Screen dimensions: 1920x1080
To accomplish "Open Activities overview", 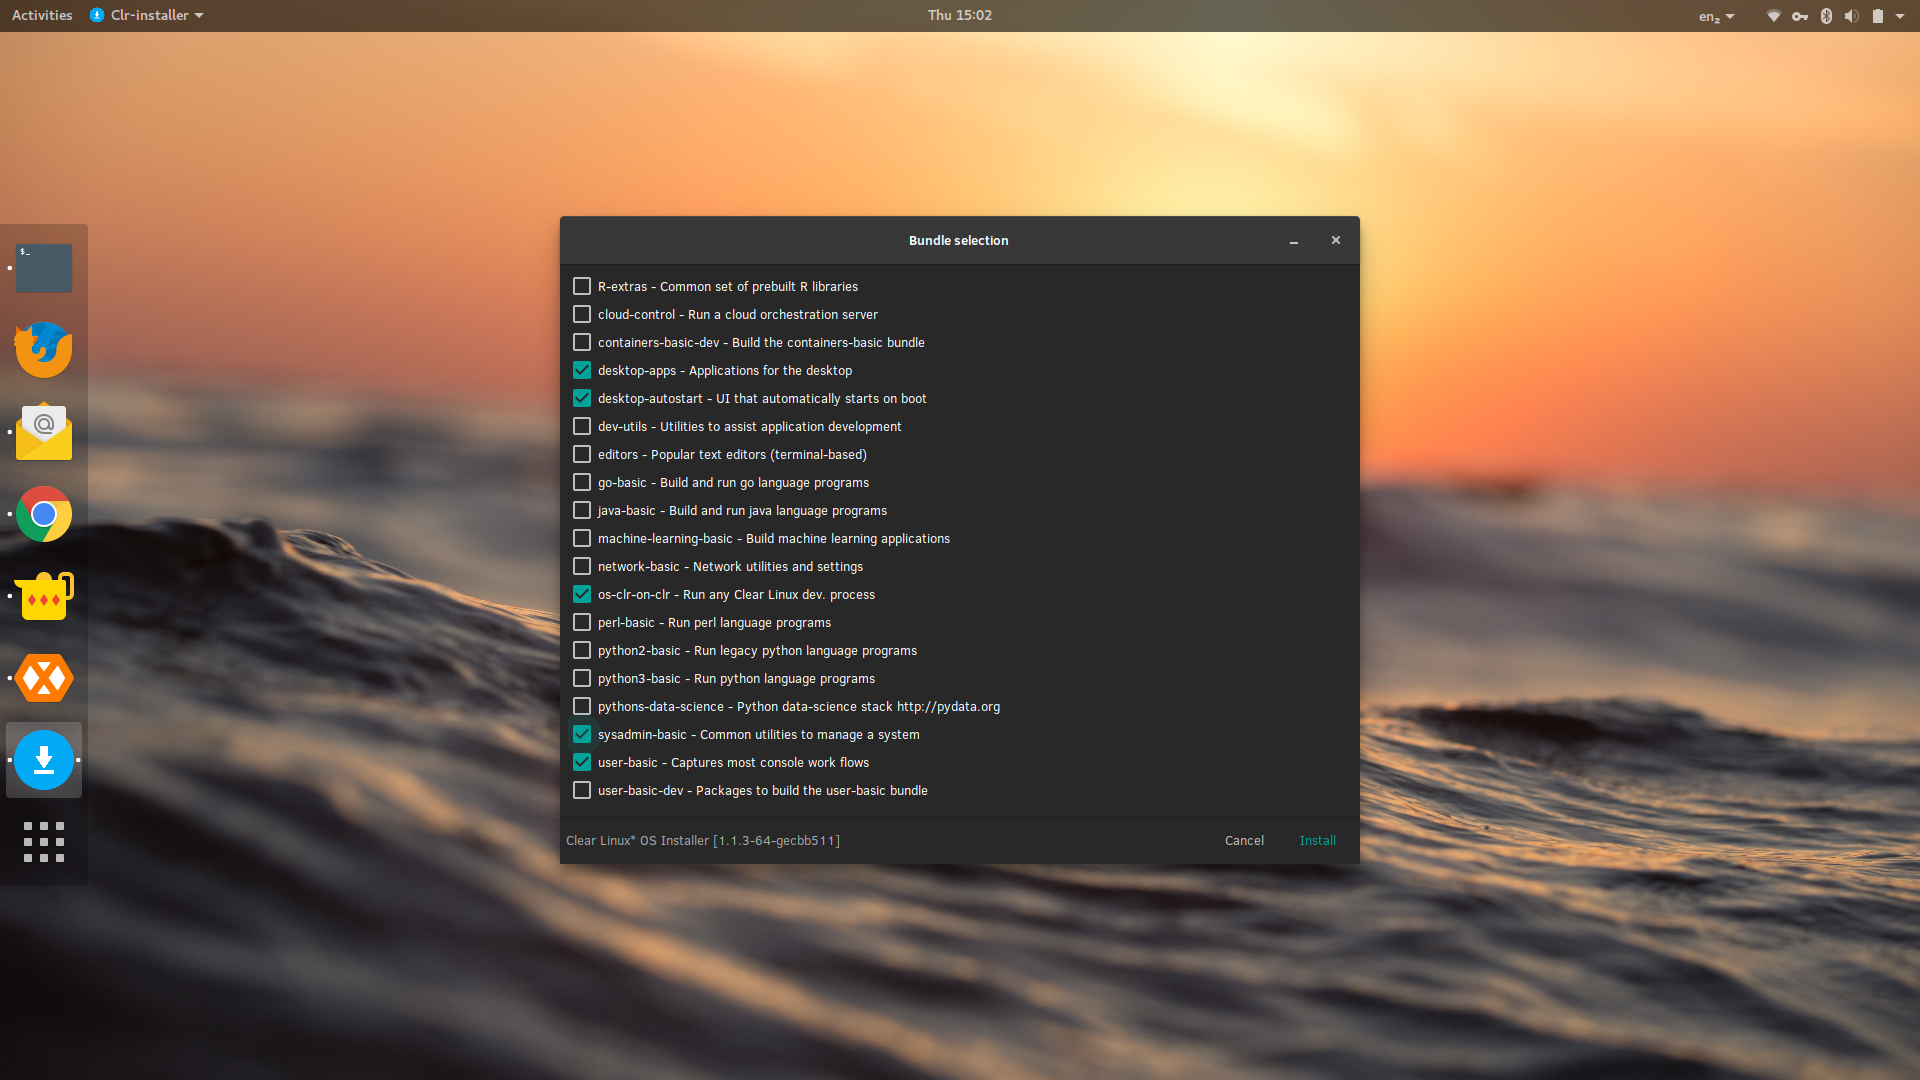I will (x=42, y=15).
